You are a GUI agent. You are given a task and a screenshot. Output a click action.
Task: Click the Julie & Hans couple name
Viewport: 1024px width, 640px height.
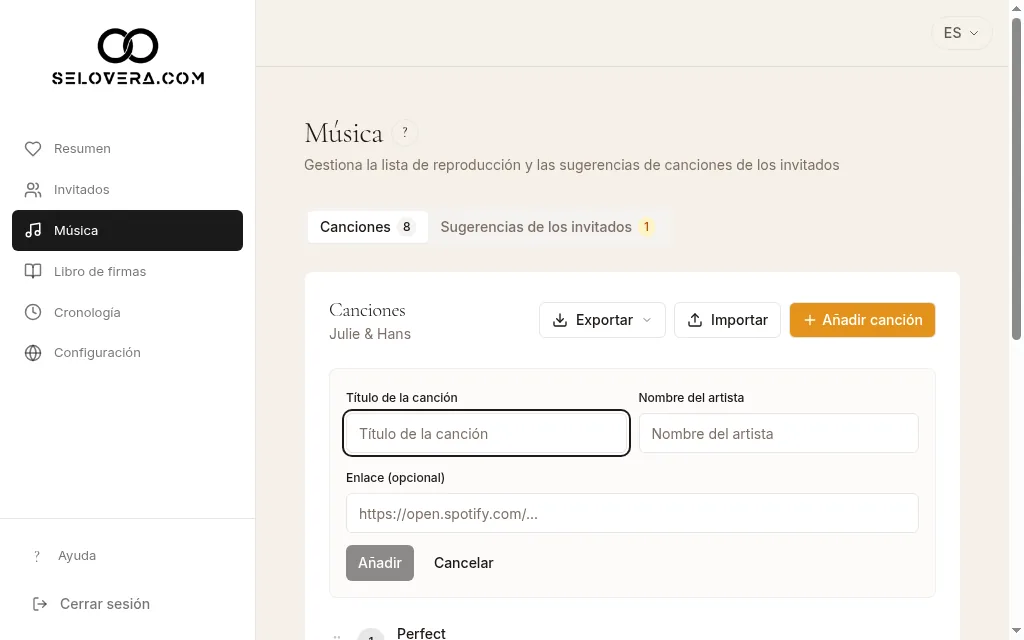tap(370, 334)
